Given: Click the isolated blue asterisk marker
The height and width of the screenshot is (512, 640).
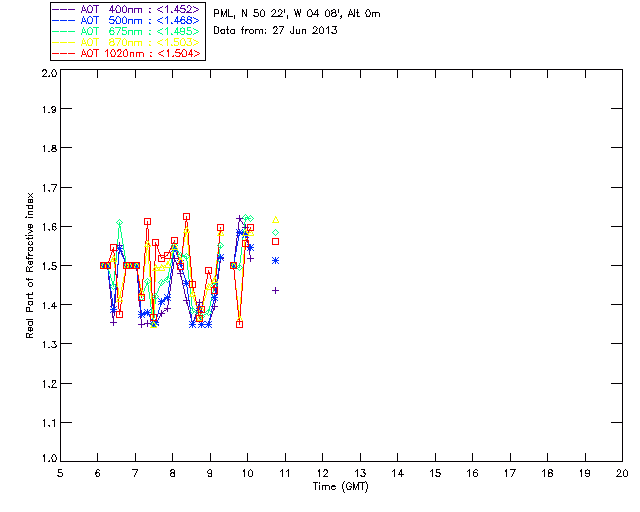Looking at the screenshot, I should [x=276, y=260].
